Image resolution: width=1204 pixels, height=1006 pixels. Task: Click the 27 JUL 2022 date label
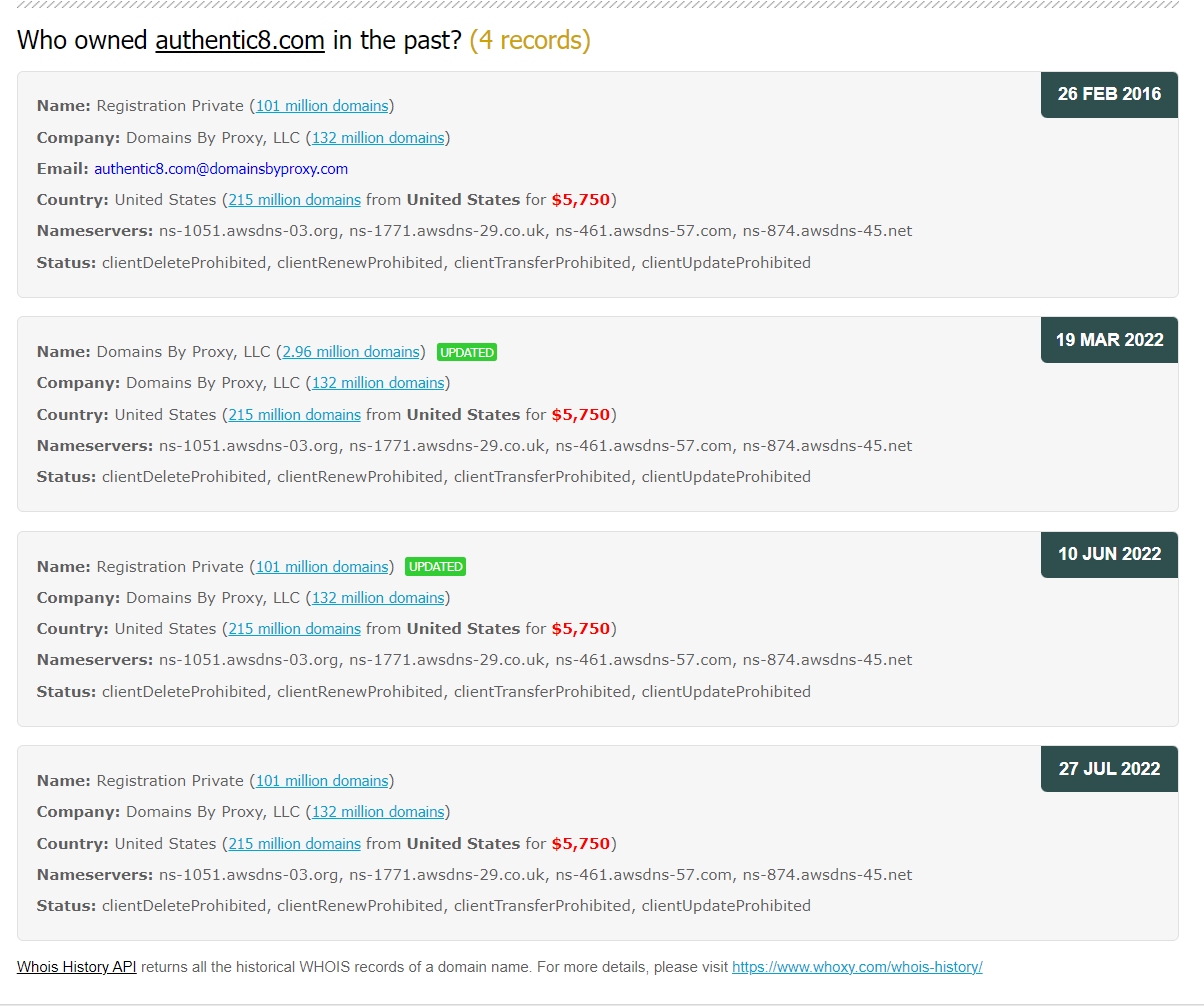click(x=1109, y=769)
